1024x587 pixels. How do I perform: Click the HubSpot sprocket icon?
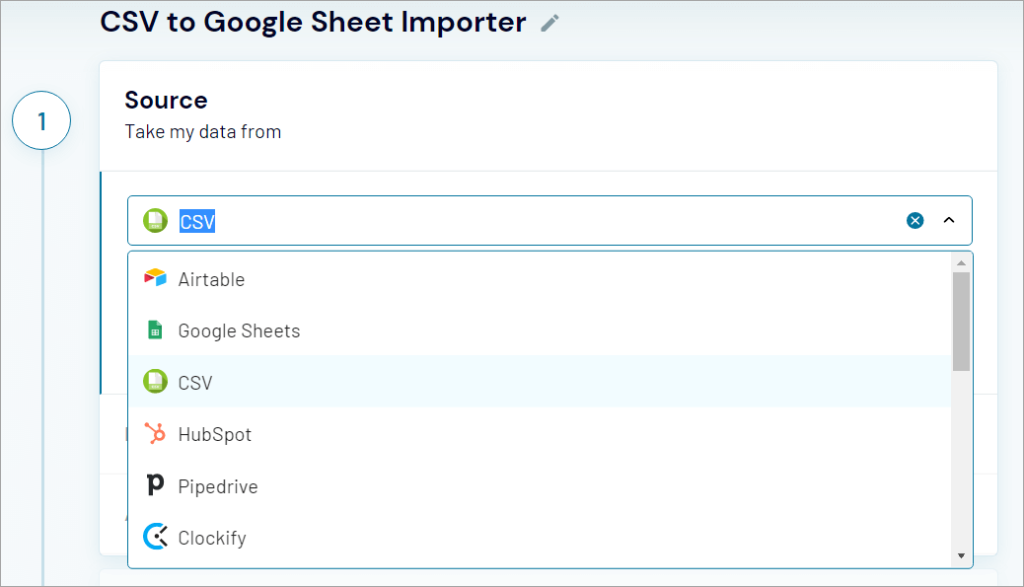coord(155,434)
